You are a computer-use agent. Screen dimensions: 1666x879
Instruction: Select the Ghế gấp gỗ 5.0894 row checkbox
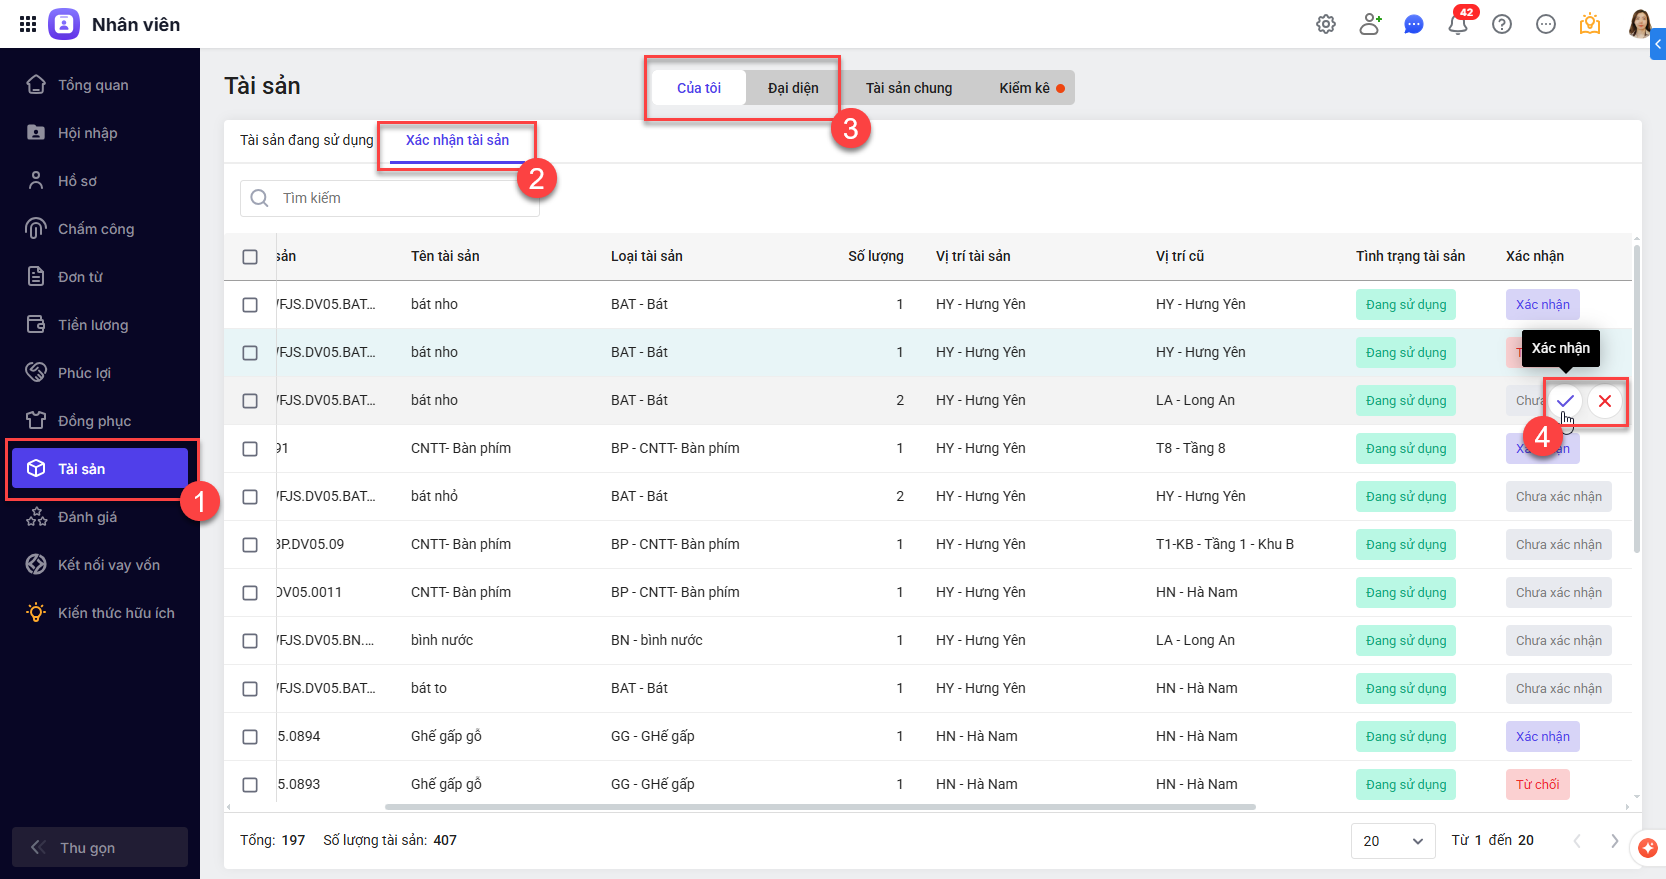click(250, 737)
